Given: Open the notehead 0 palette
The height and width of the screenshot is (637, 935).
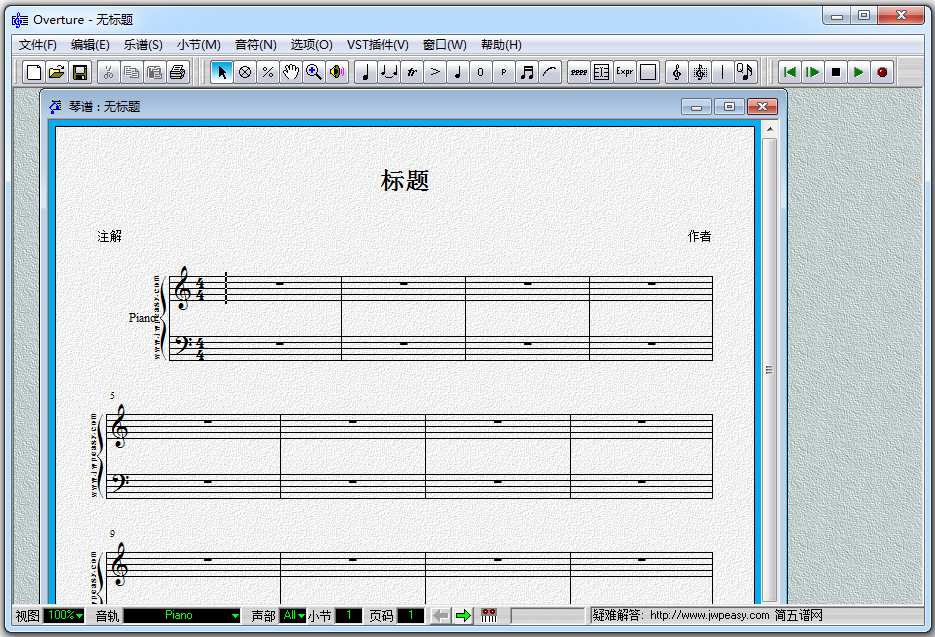Looking at the screenshot, I should (481, 72).
